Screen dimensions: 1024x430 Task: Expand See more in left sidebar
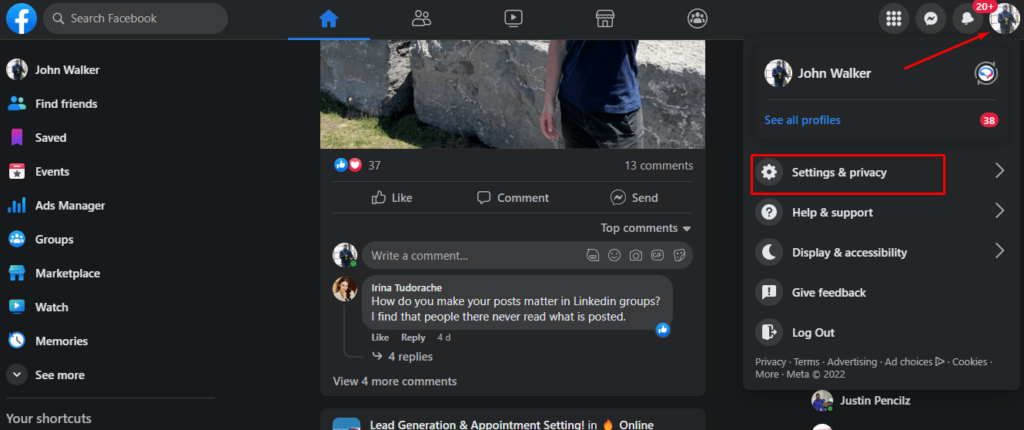[59, 375]
